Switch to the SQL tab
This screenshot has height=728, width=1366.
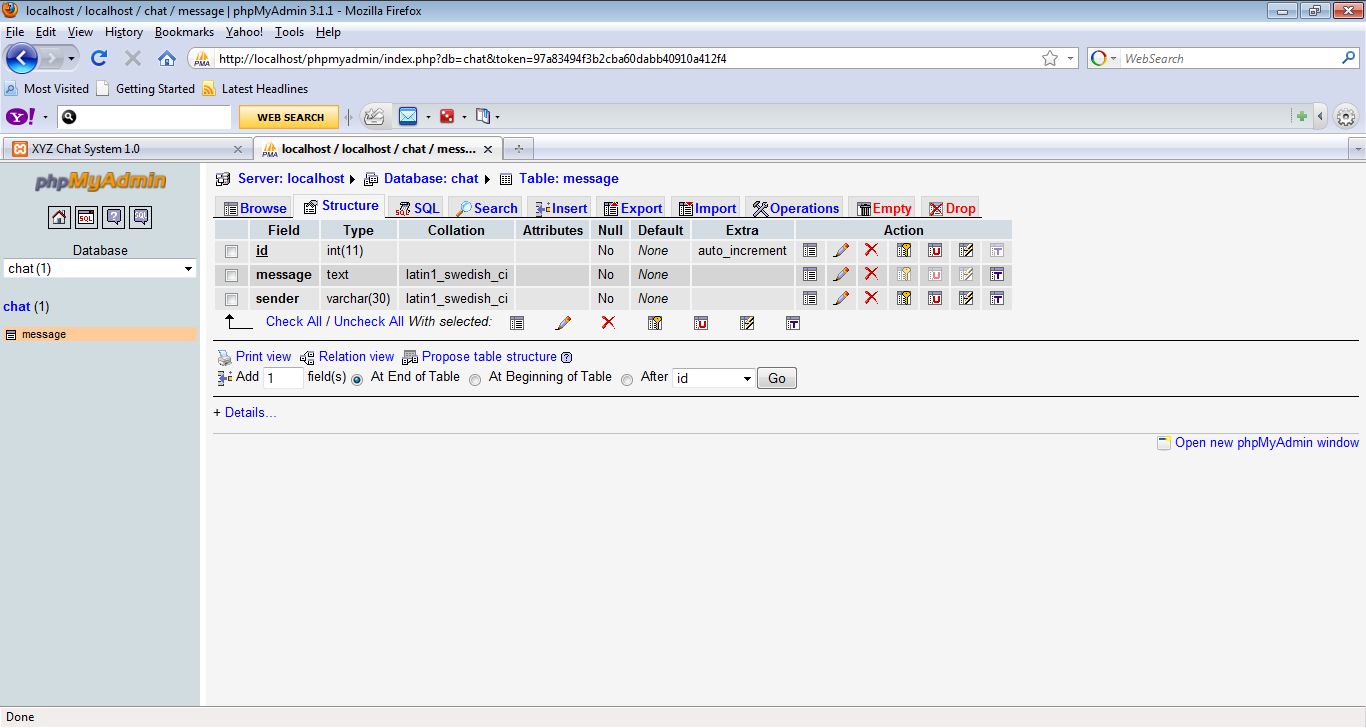click(x=416, y=207)
